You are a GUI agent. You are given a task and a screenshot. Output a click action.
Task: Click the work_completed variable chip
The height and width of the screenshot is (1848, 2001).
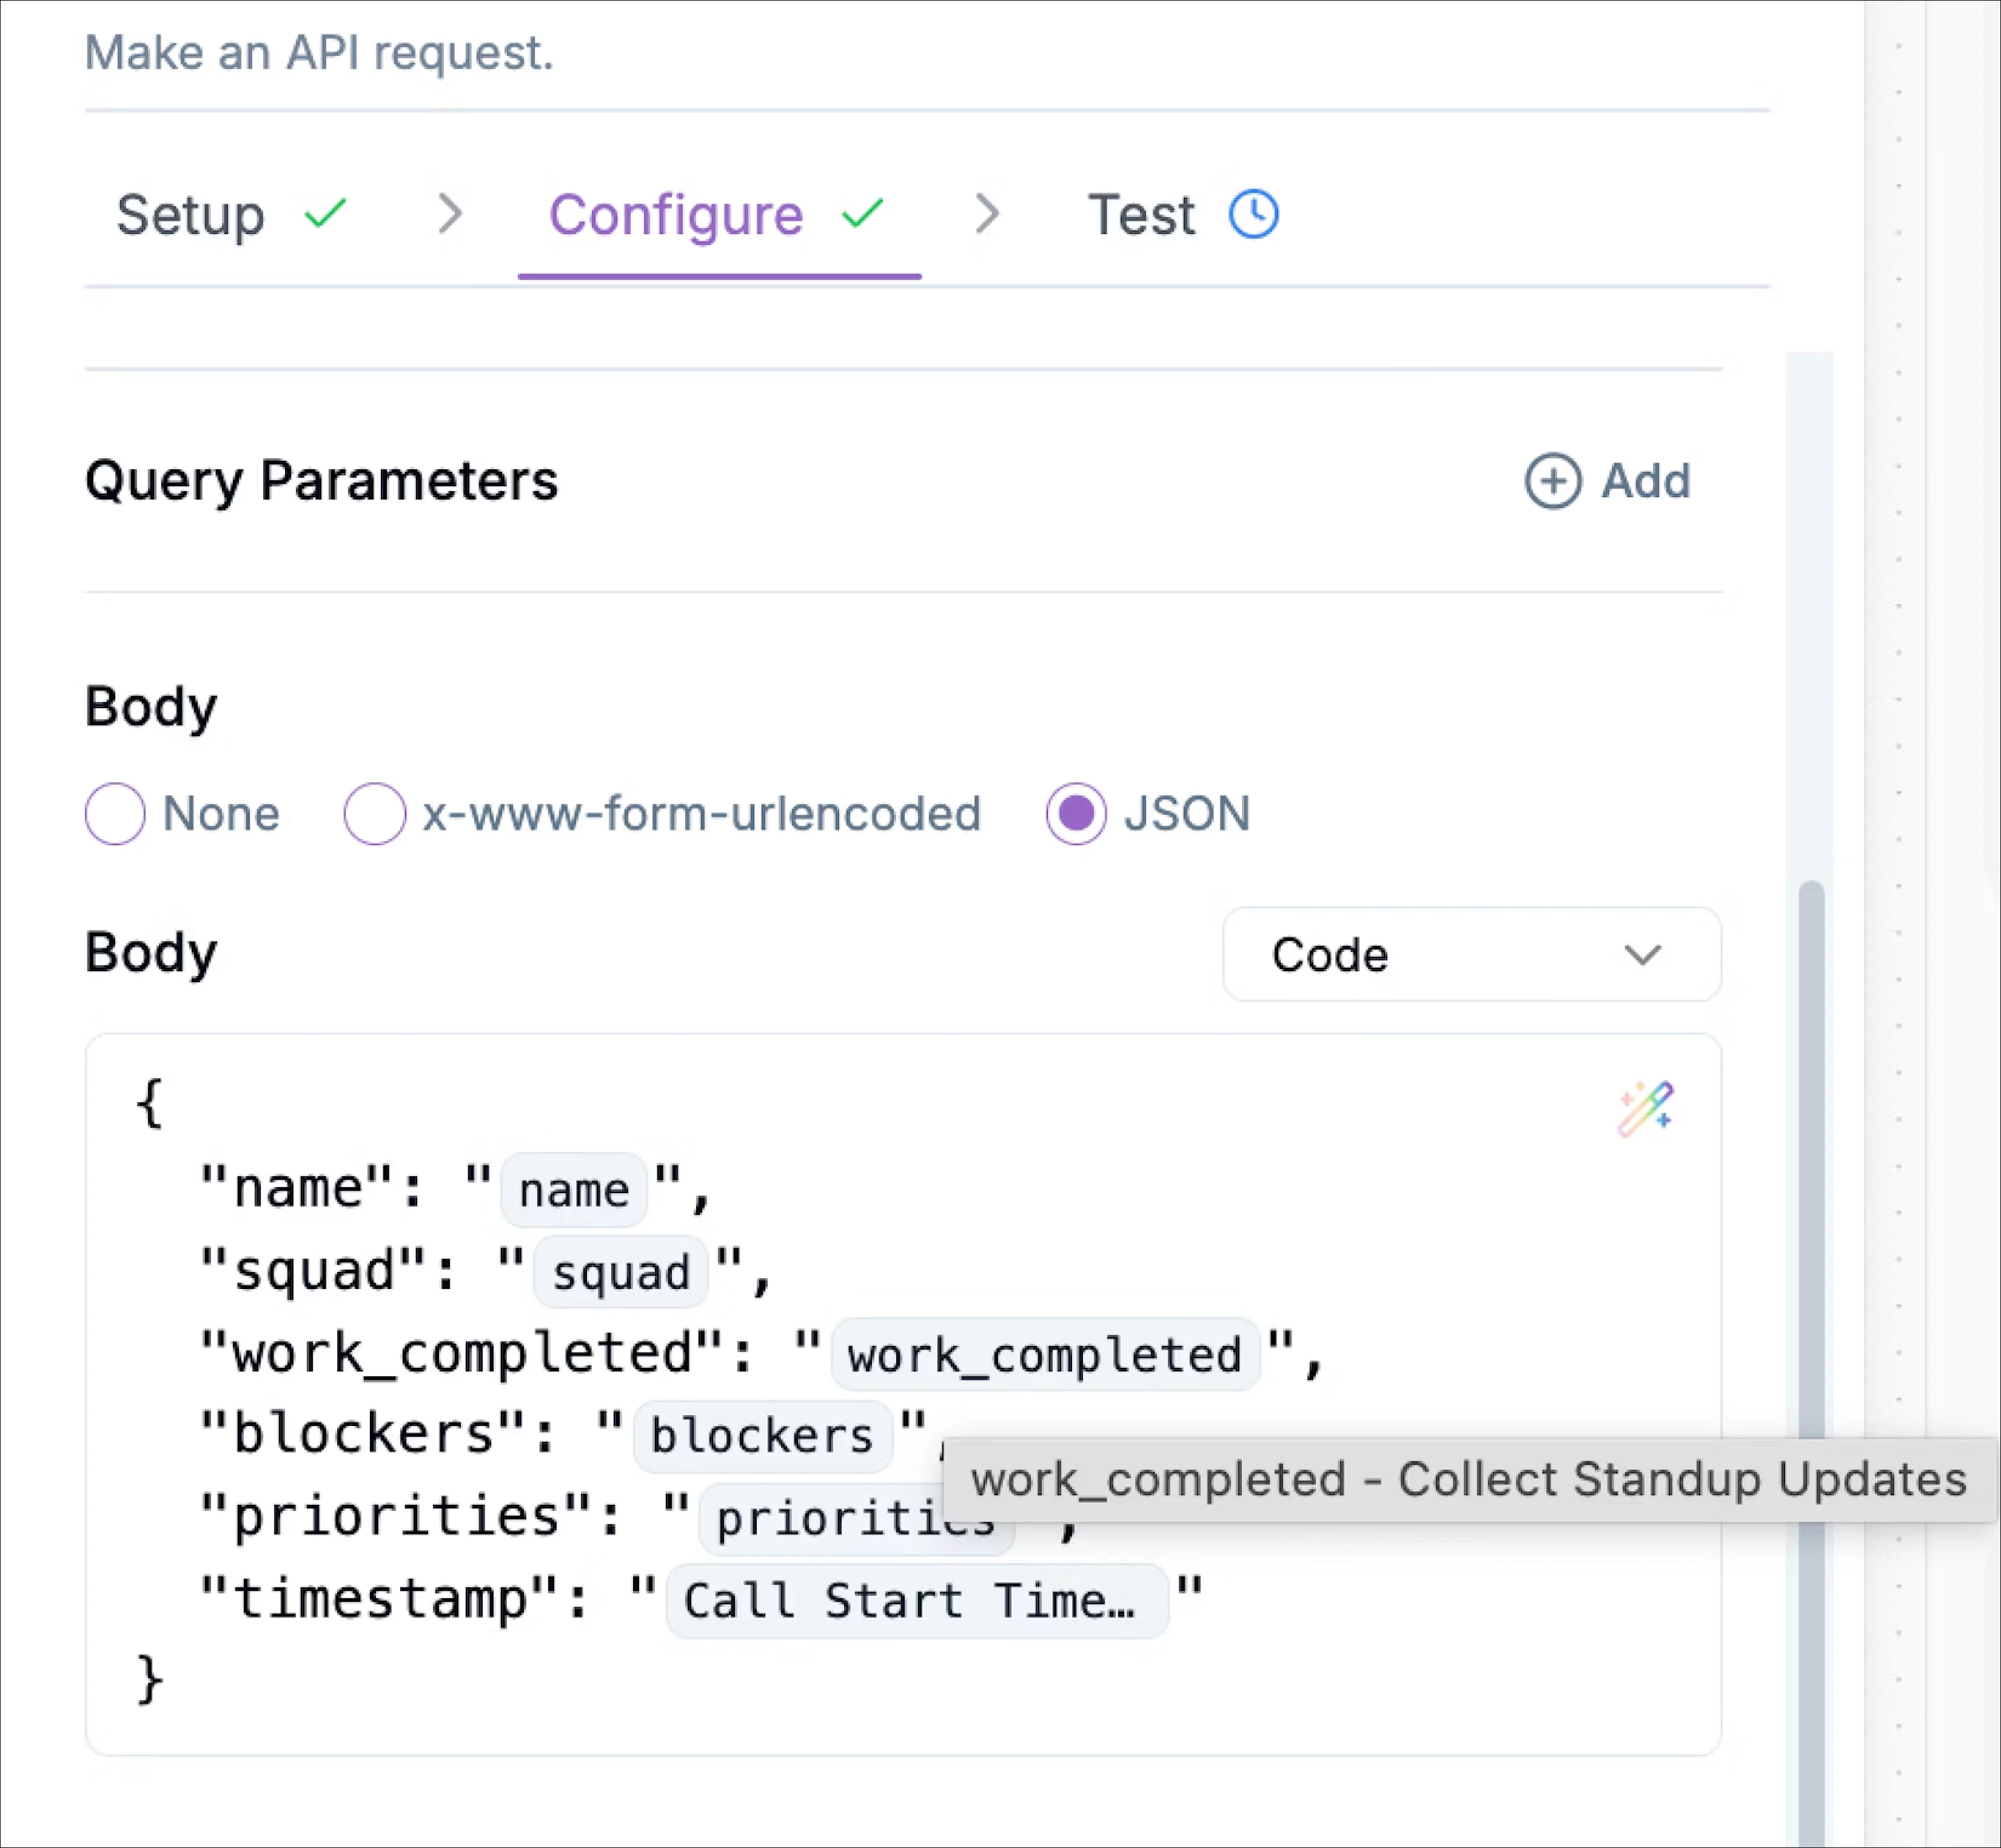(x=1043, y=1354)
